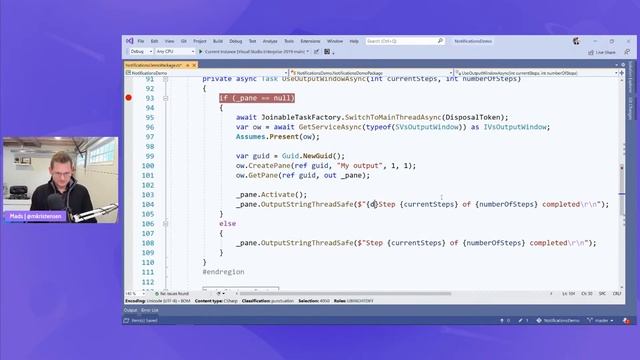Viewport: 640px width, 360px height.
Task: Click the No issues found indicator
Action: pyautogui.click(x=172, y=293)
